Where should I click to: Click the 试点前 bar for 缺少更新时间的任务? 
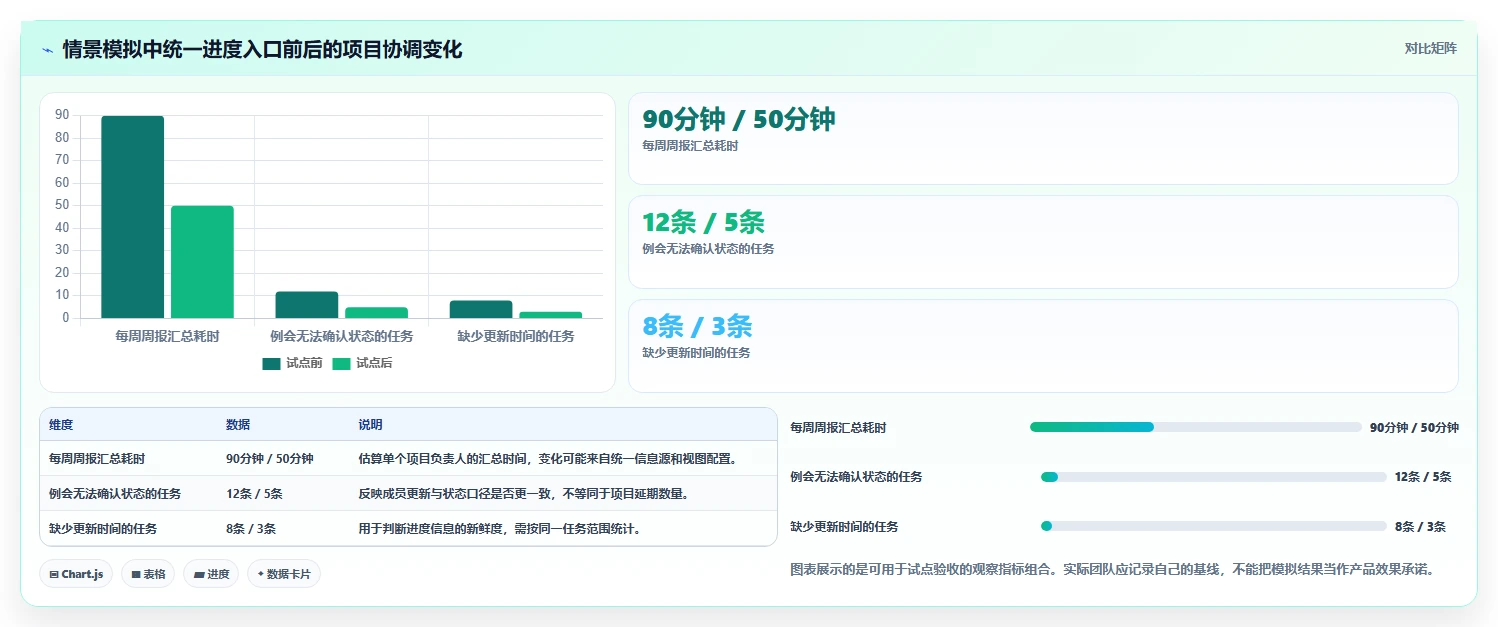click(481, 310)
